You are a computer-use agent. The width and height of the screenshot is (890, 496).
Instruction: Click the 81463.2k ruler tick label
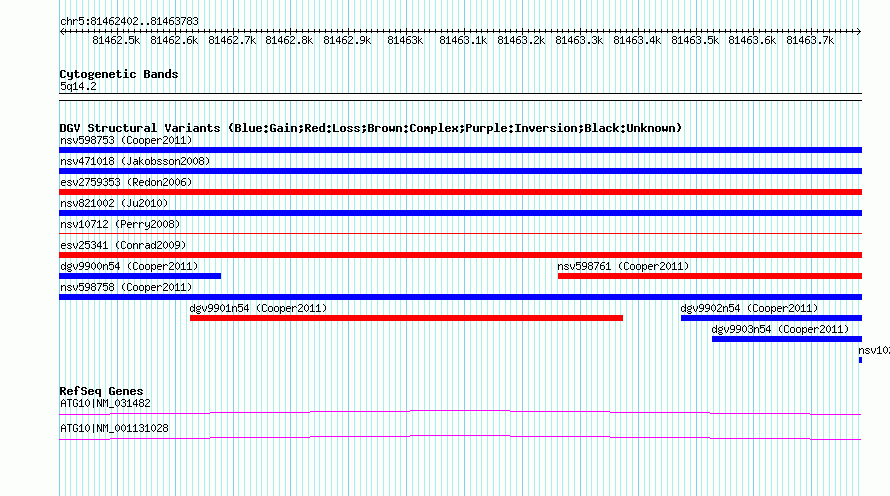coord(521,40)
